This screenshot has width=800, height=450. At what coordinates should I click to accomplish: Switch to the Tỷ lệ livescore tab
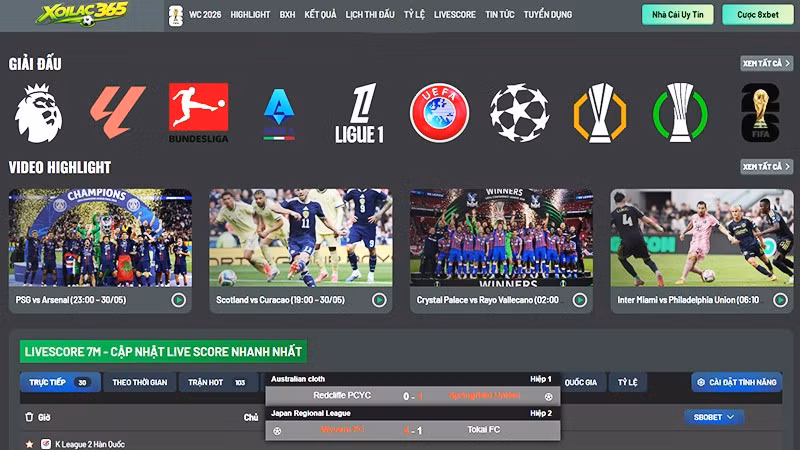[628, 382]
